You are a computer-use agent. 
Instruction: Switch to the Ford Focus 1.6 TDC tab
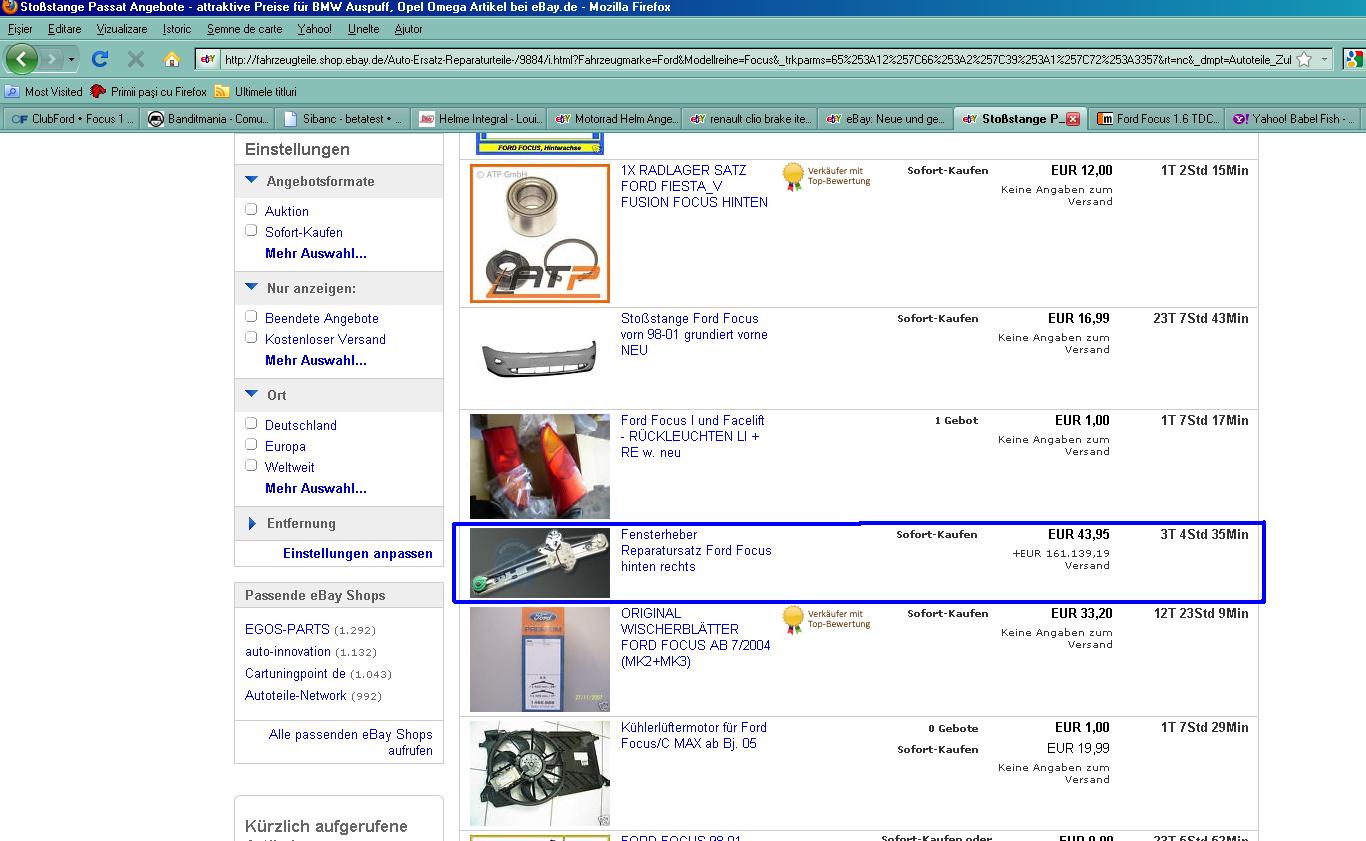[1158, 119]
